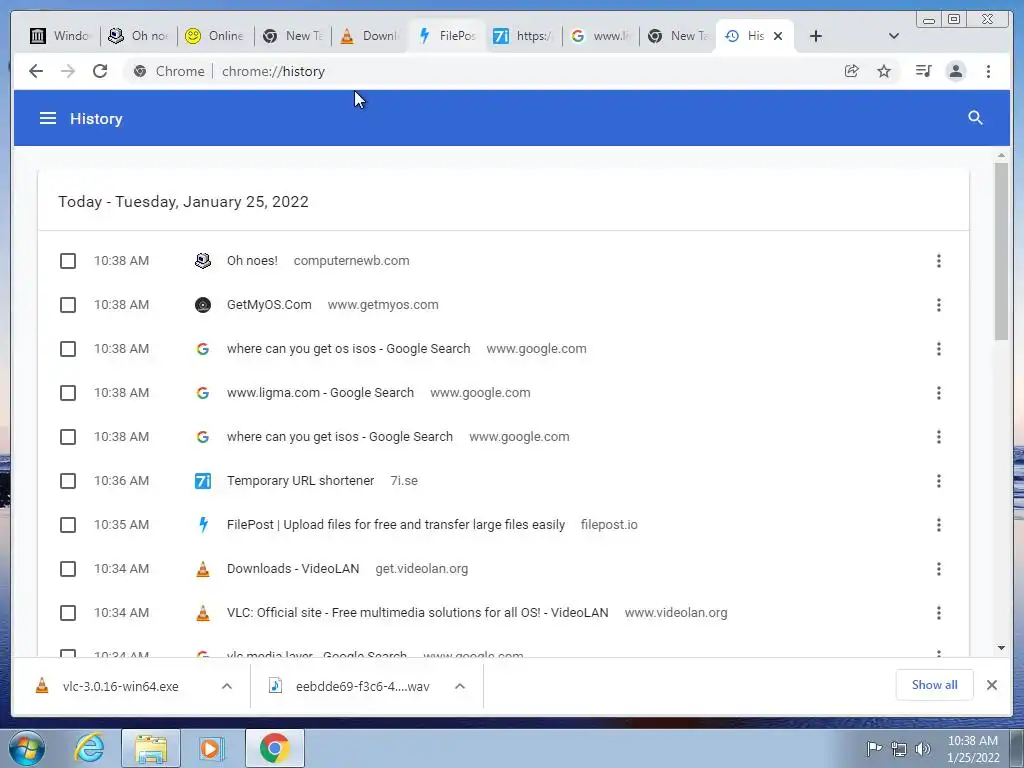The image size is (1024, 768).
Task: Close the History tab
Action: [778, 36]
